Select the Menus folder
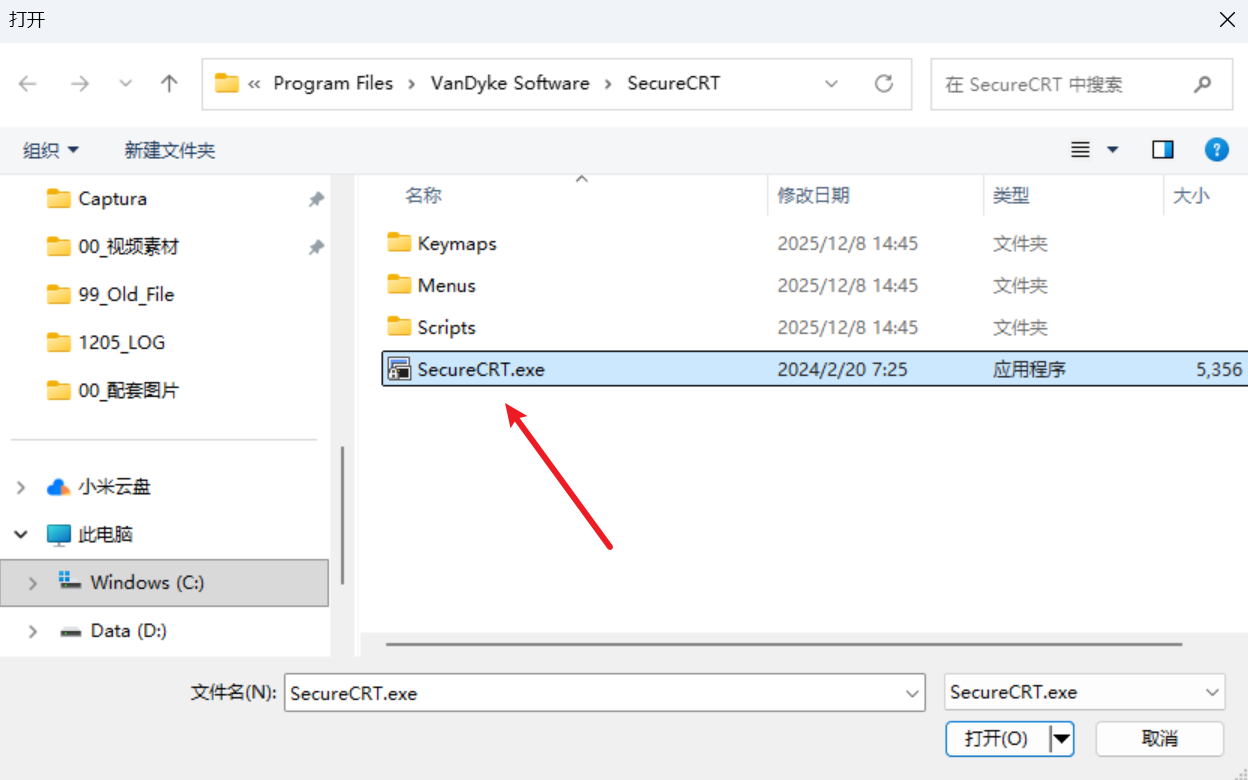This screenshot has height=780, width=1248. click(446, 285)
